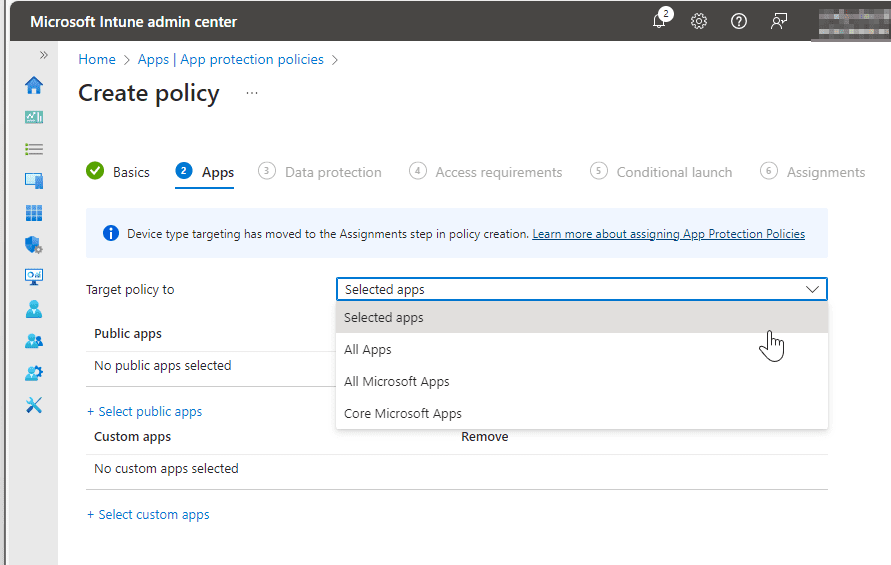Open the Reports monitor icon in sidebar
This screenshot has height=565, width=891.
pyautogui.click(x=34, y=277)
